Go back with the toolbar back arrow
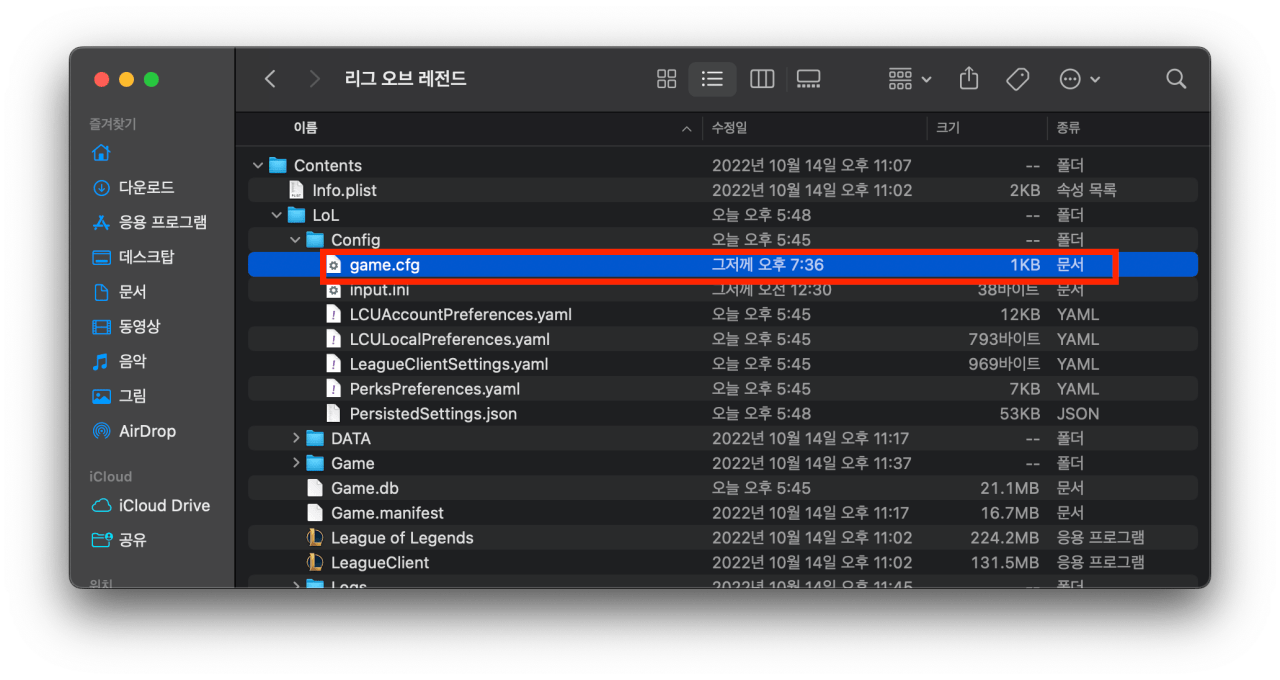Viewport: 1280px width, 680px height. pos(270,79)
